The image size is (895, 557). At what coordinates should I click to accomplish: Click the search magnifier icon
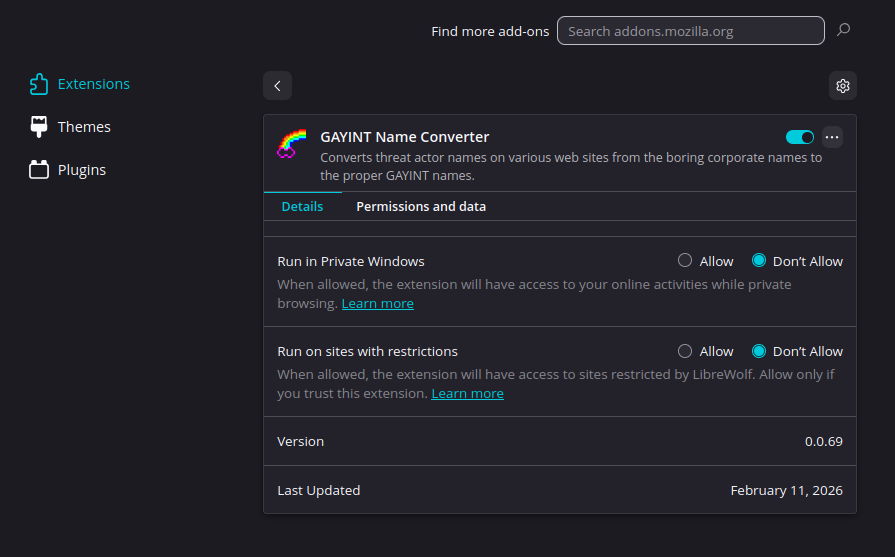click(x=843, y=31)
